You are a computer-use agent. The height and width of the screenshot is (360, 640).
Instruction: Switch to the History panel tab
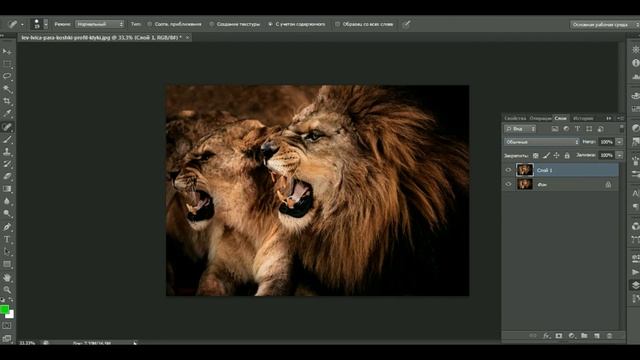pos(583,118)
